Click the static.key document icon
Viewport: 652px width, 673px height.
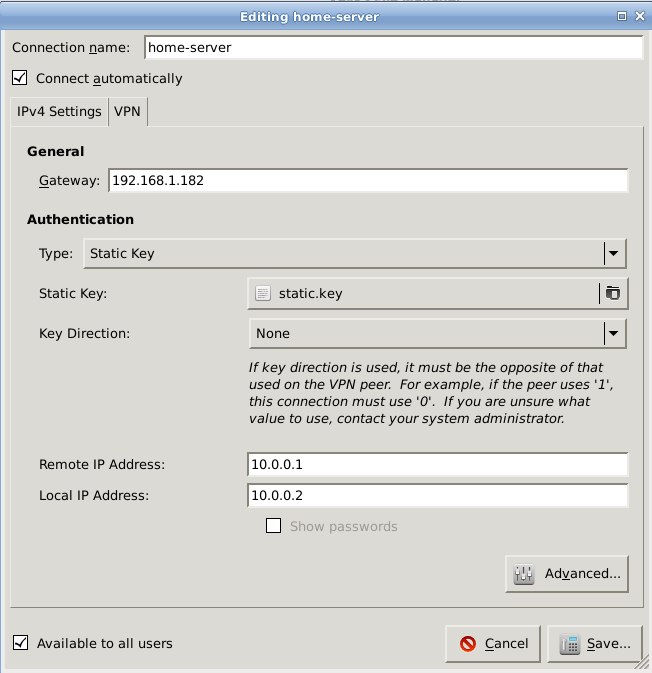tap(263, 293)
